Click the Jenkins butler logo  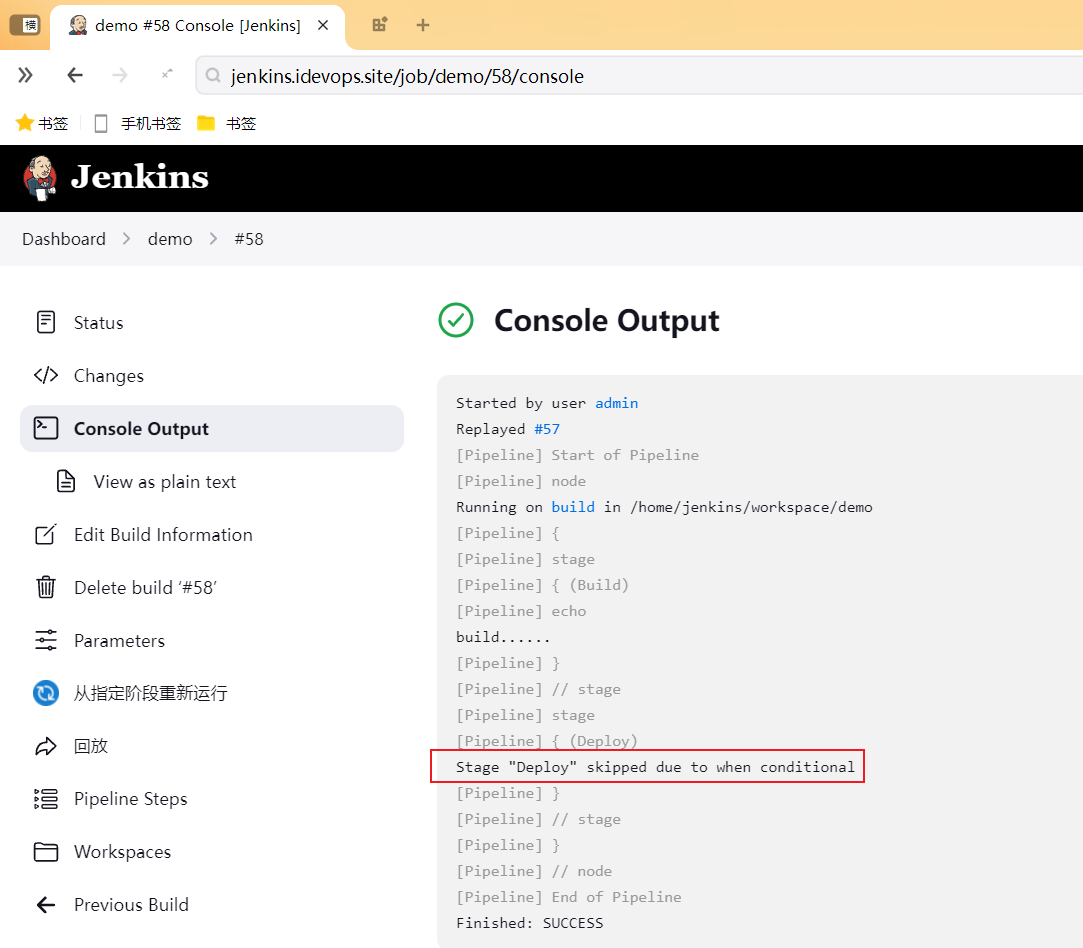[x=40, y=177]
